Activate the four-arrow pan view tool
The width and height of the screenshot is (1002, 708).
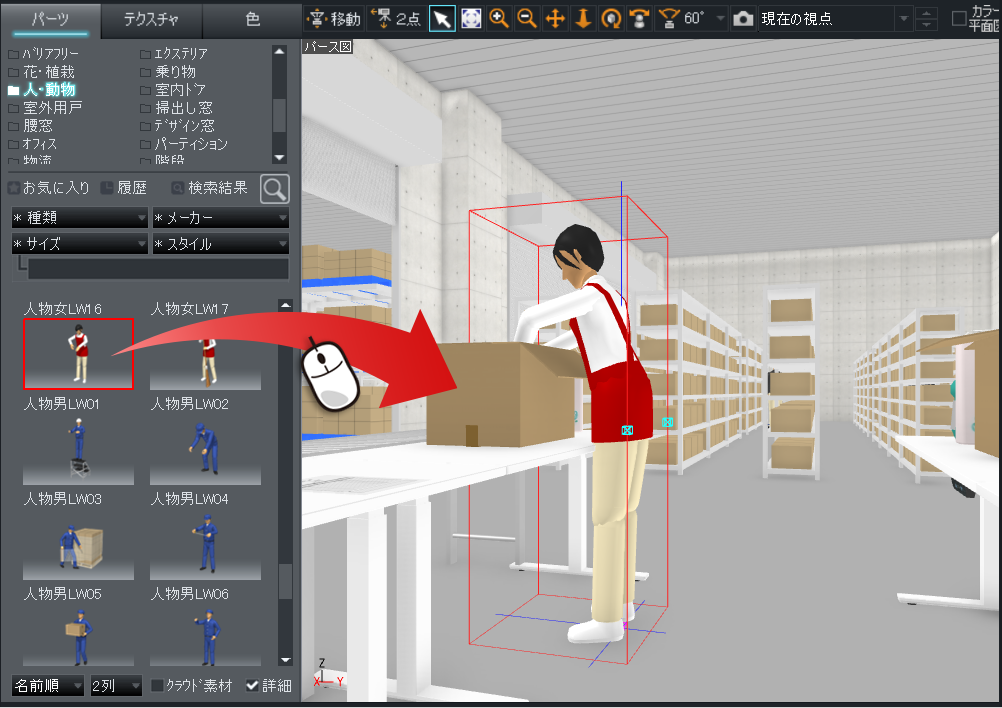[x=555, y=19]
